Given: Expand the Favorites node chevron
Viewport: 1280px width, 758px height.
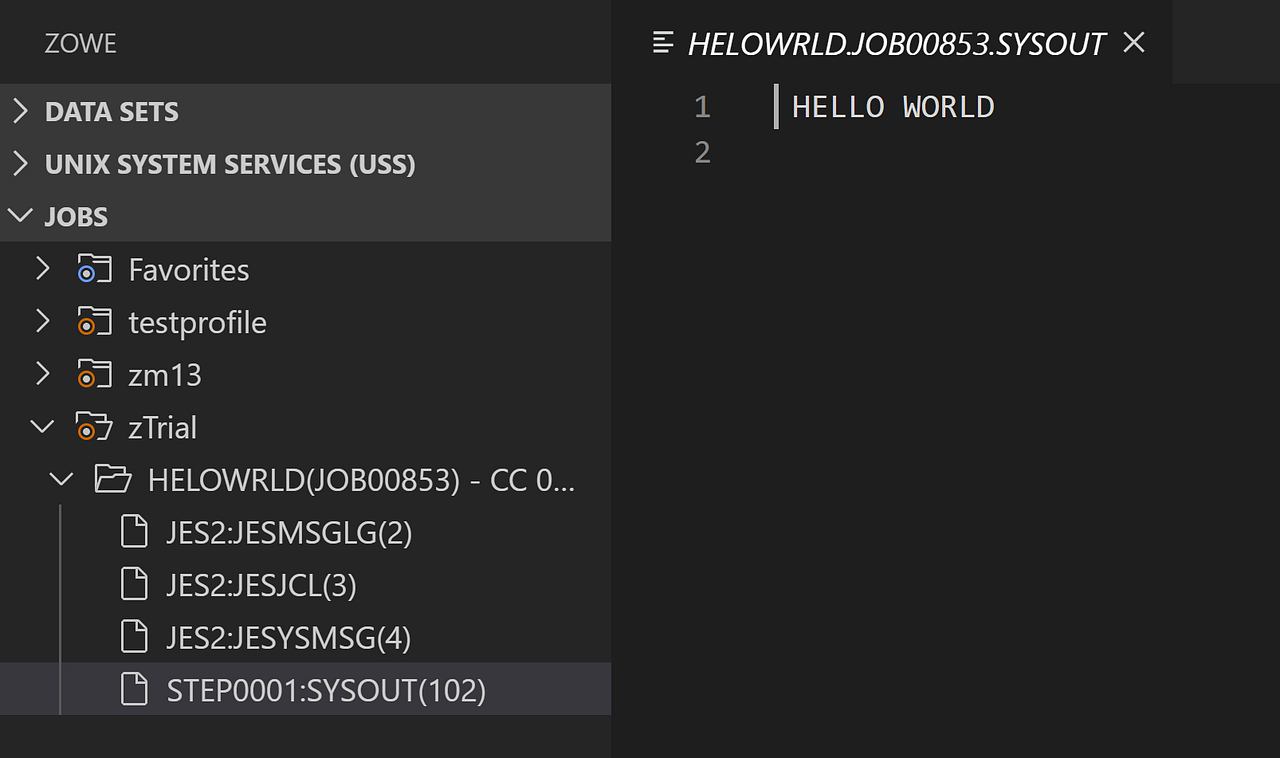Looking at the screenshot, I should (42, 269).
